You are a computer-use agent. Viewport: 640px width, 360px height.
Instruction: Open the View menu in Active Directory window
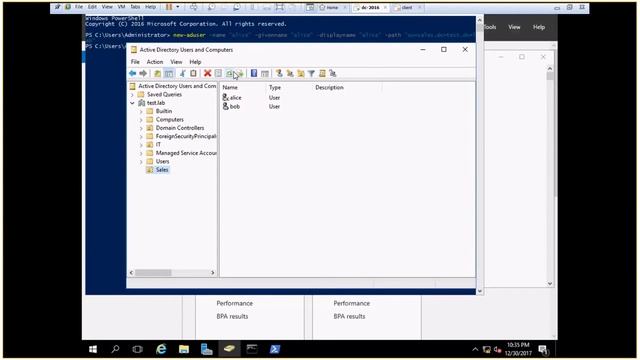tap(176, 62)
